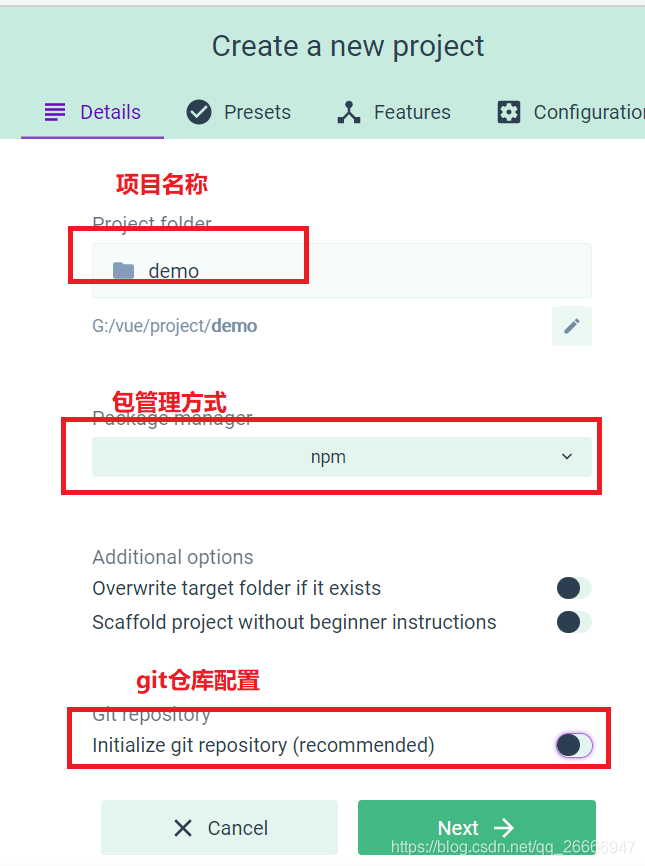Image resolution: width=645 pixels, height=866 pixels.
Task: Open the Features tab
Action: click(x=394, y=112)
